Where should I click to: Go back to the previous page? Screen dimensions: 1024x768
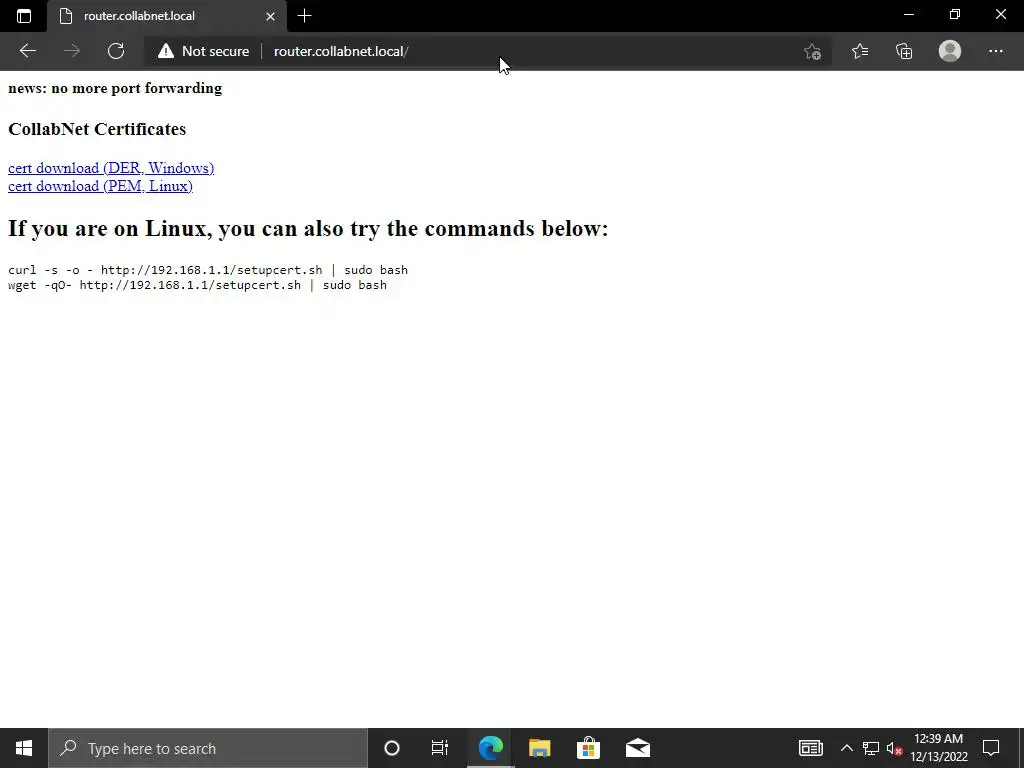27,51
